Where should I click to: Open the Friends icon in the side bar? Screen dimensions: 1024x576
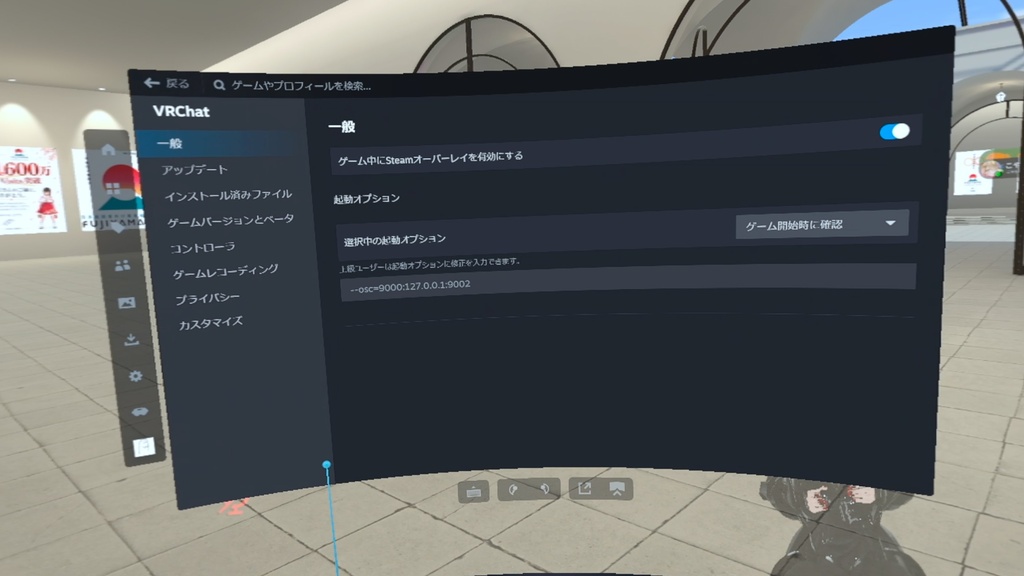122,265
